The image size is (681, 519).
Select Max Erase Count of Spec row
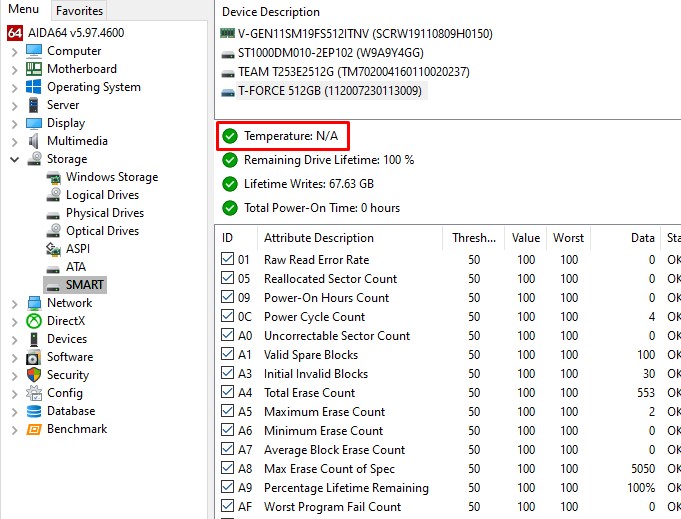[449, 469]
